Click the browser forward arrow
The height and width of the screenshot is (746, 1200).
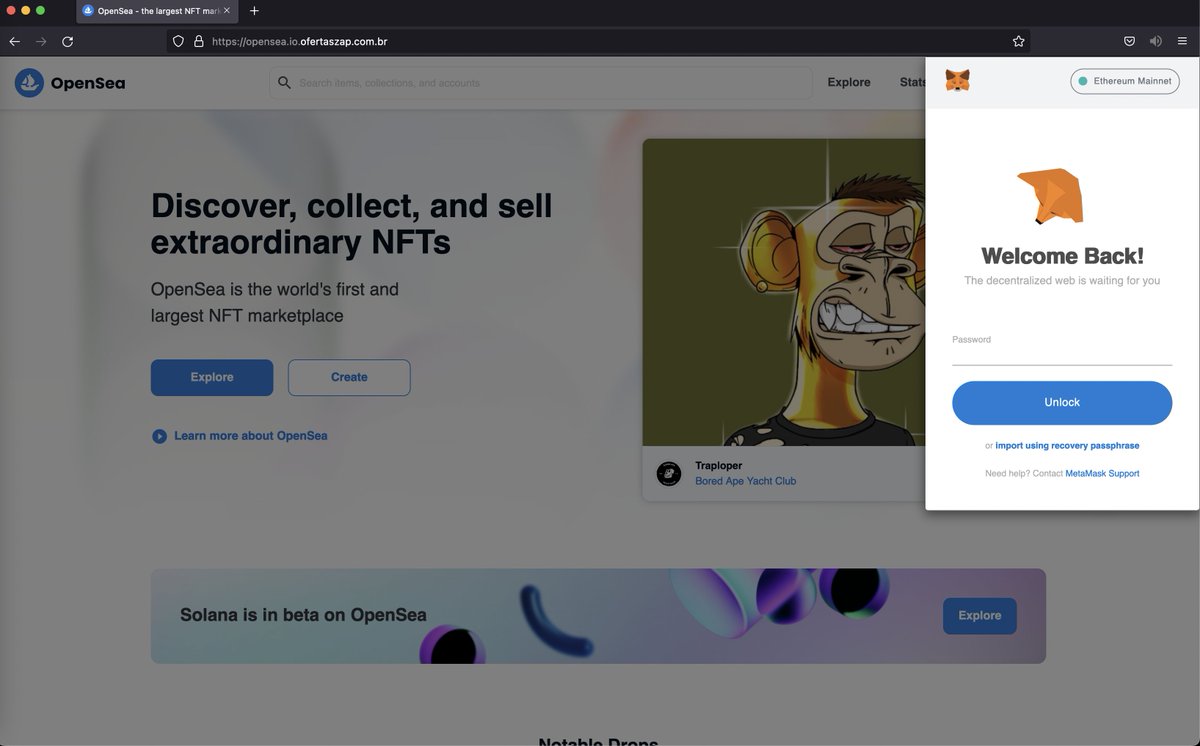coord(41,41)
